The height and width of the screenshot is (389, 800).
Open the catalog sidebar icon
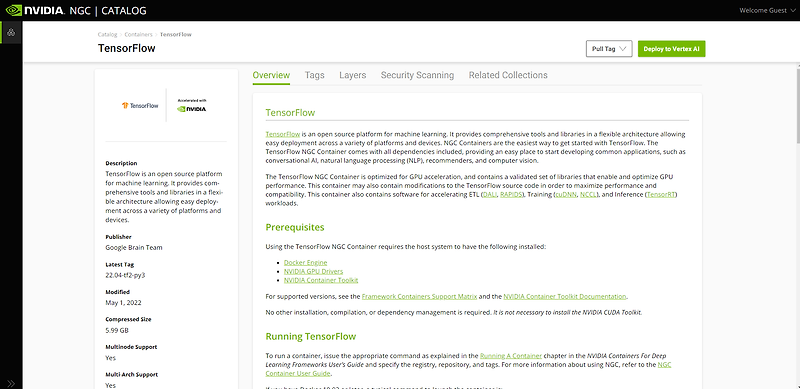point(11,33)
